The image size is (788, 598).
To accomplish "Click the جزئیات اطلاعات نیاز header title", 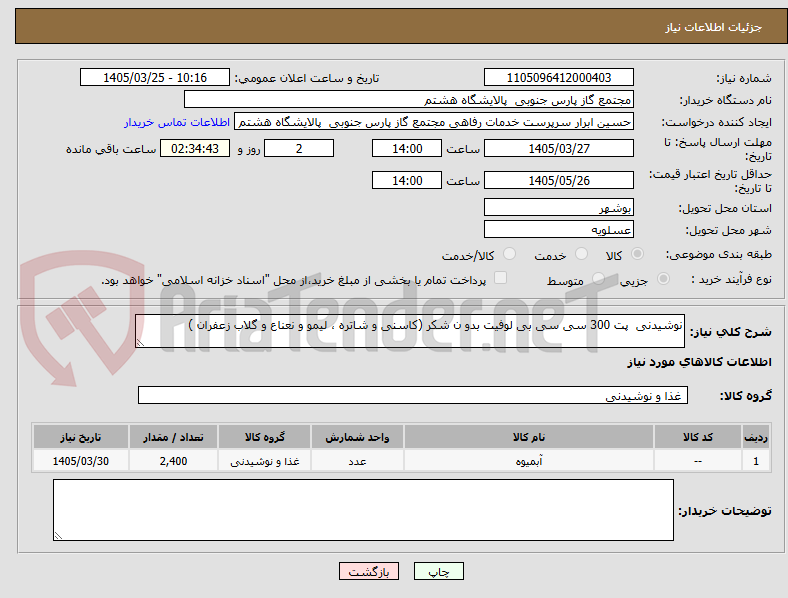I will point(714,27).
